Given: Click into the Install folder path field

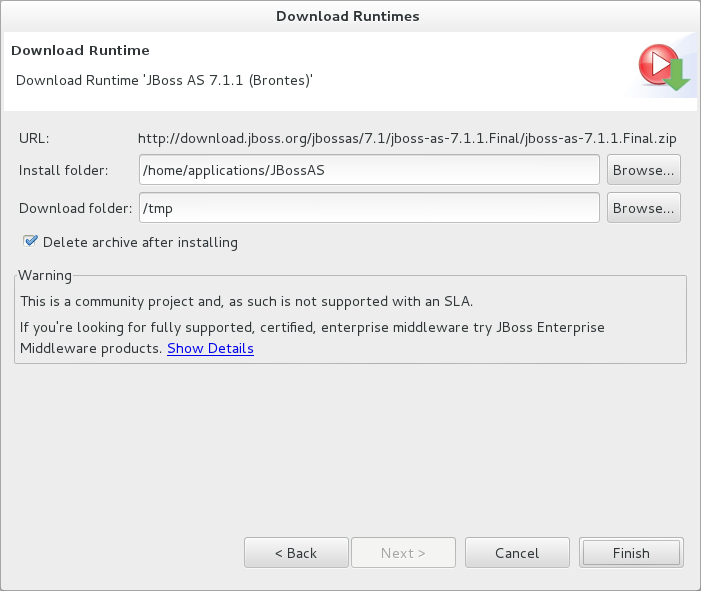Looking at the screenshot, I should click(x=369, y=170).
